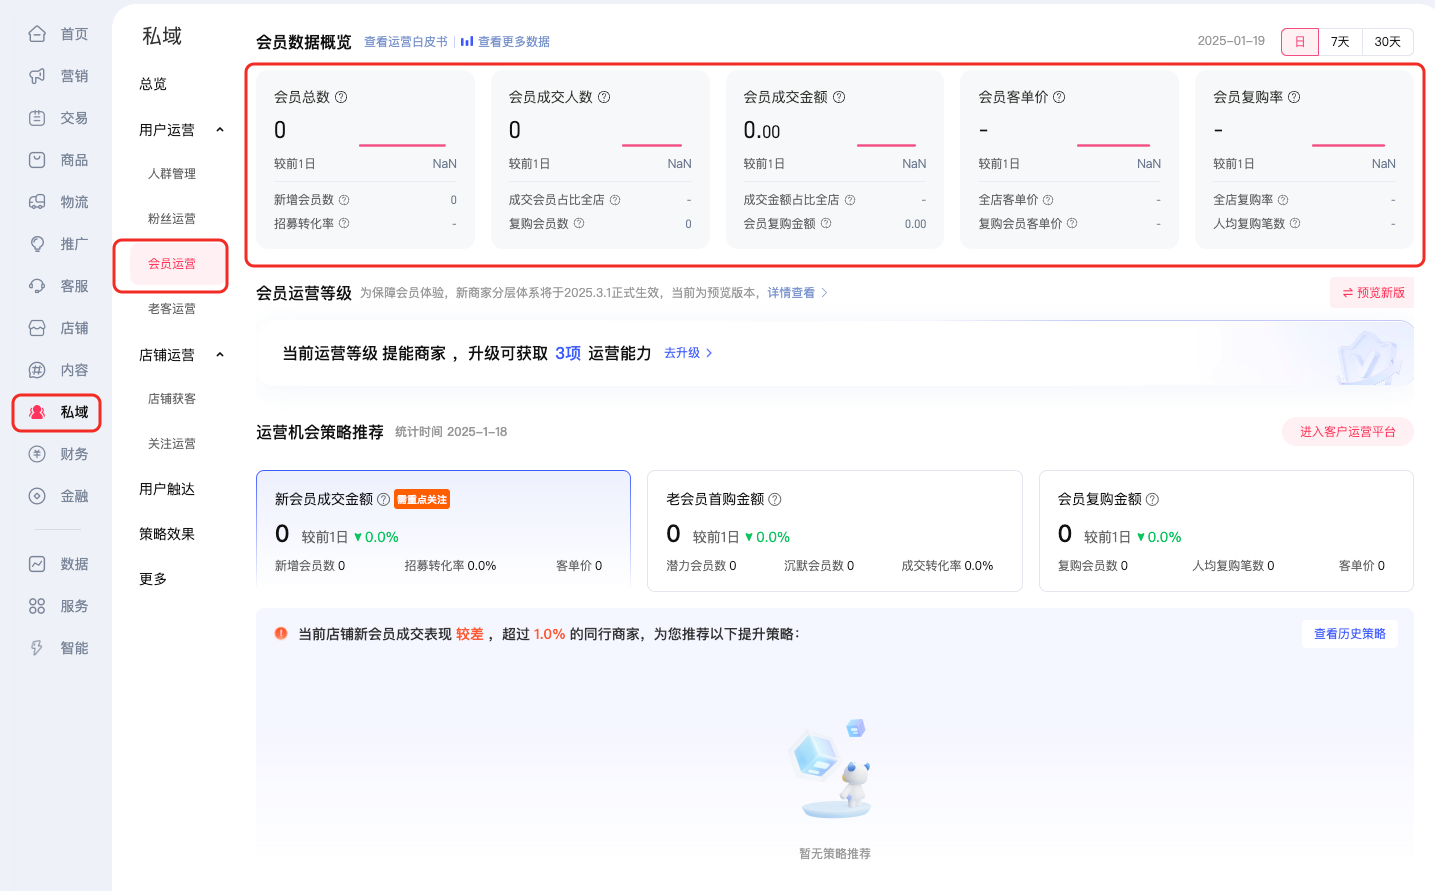
Task: Open the 智能 lightning icon
Action: click(x=37, y=648)
